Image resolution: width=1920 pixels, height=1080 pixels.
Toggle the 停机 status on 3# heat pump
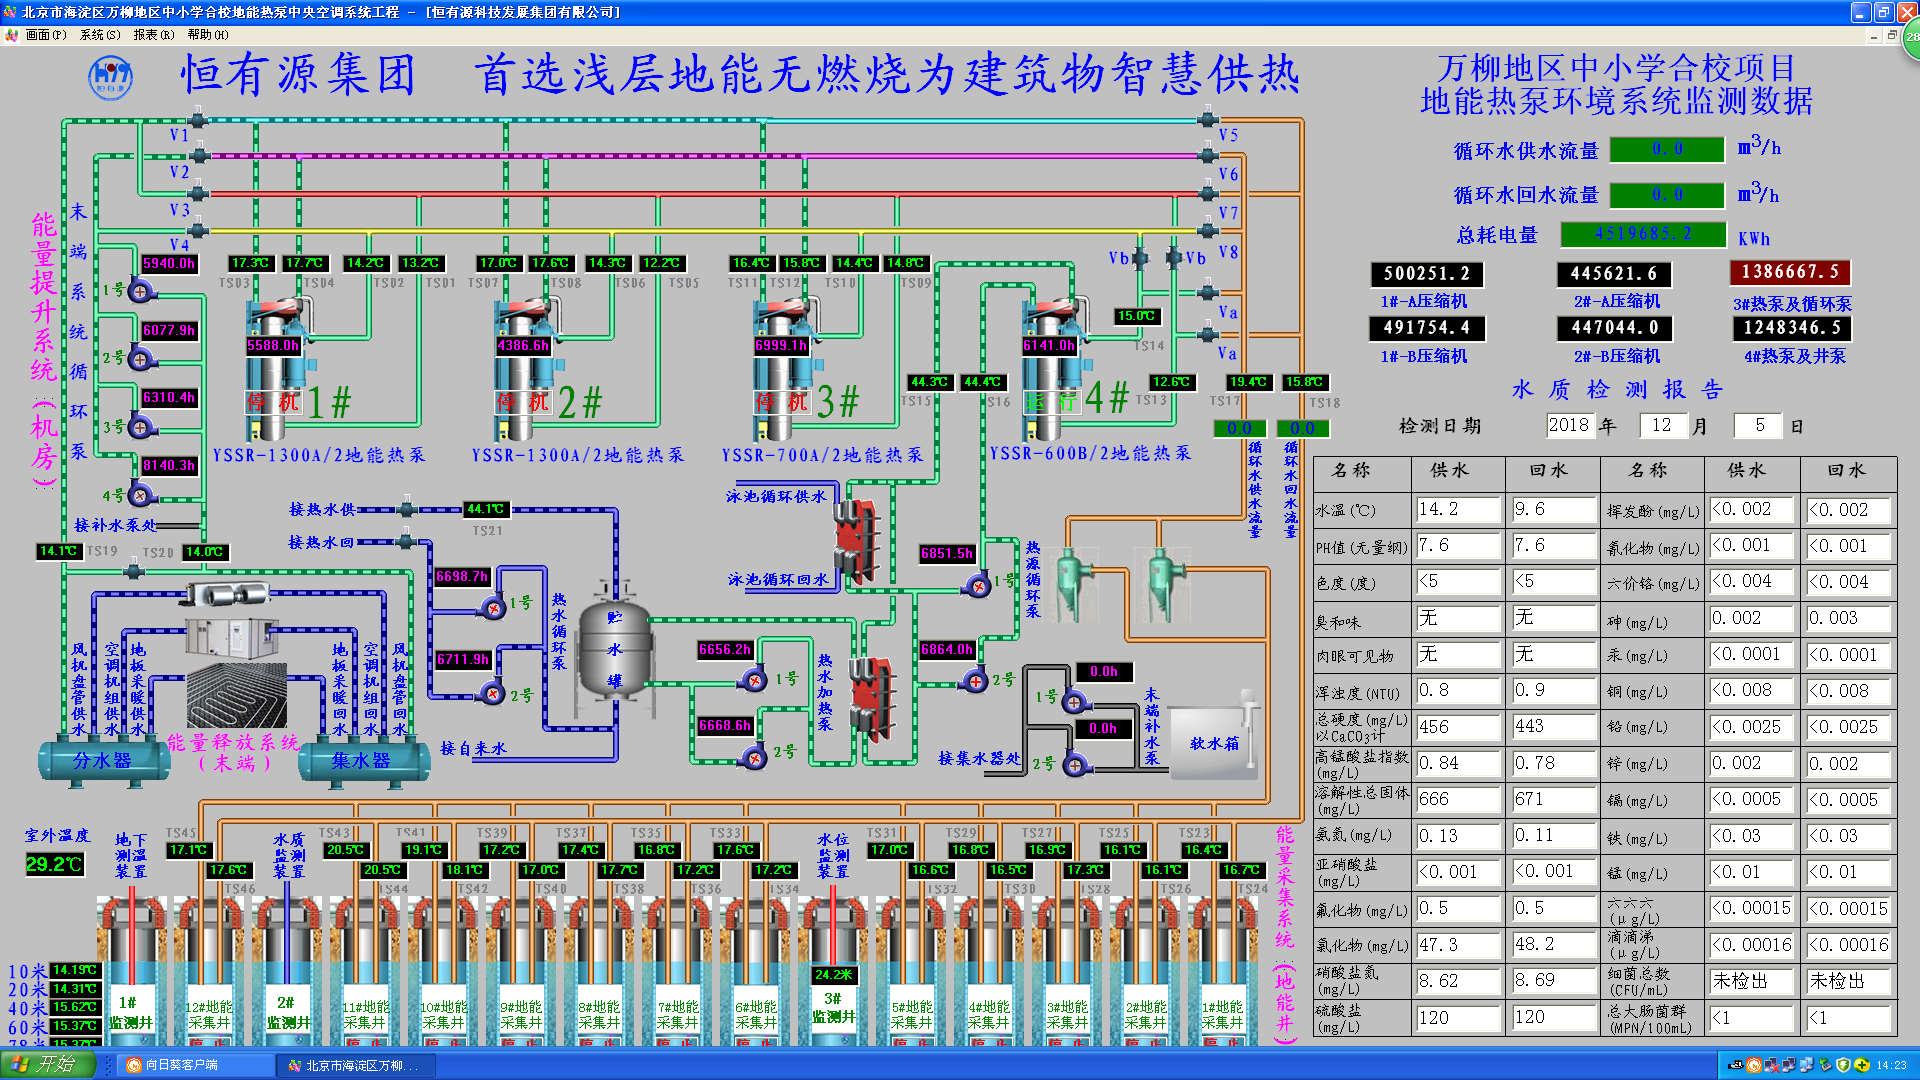(782, 402)
